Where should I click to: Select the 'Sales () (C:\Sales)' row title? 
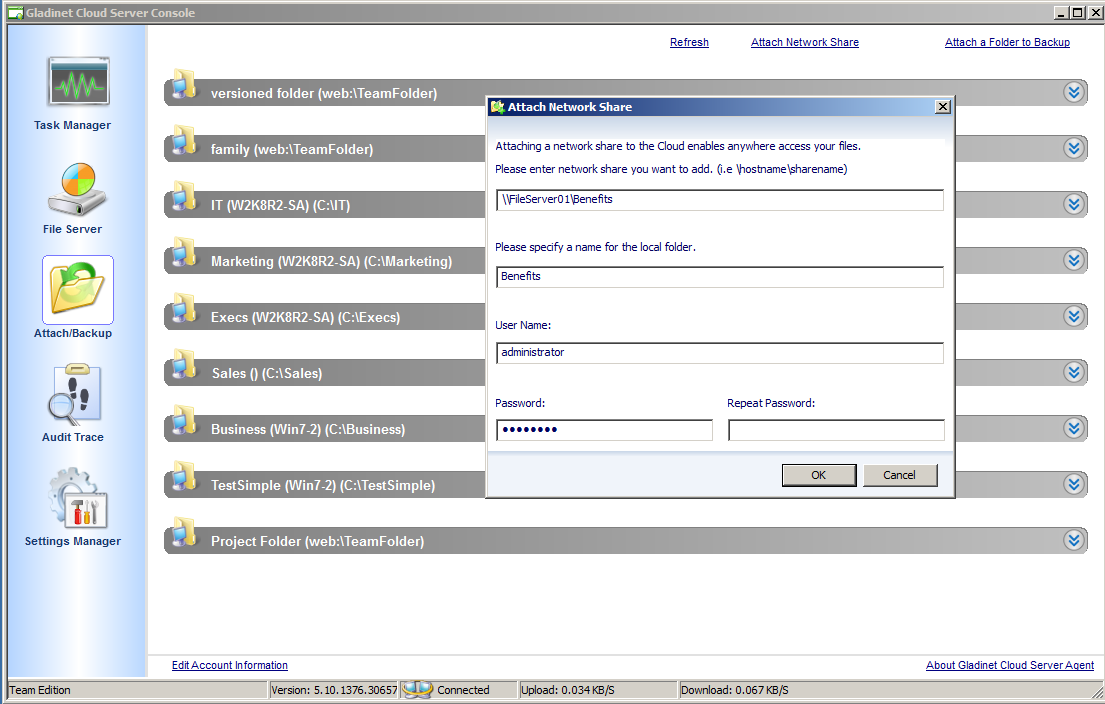pos(267,373)
